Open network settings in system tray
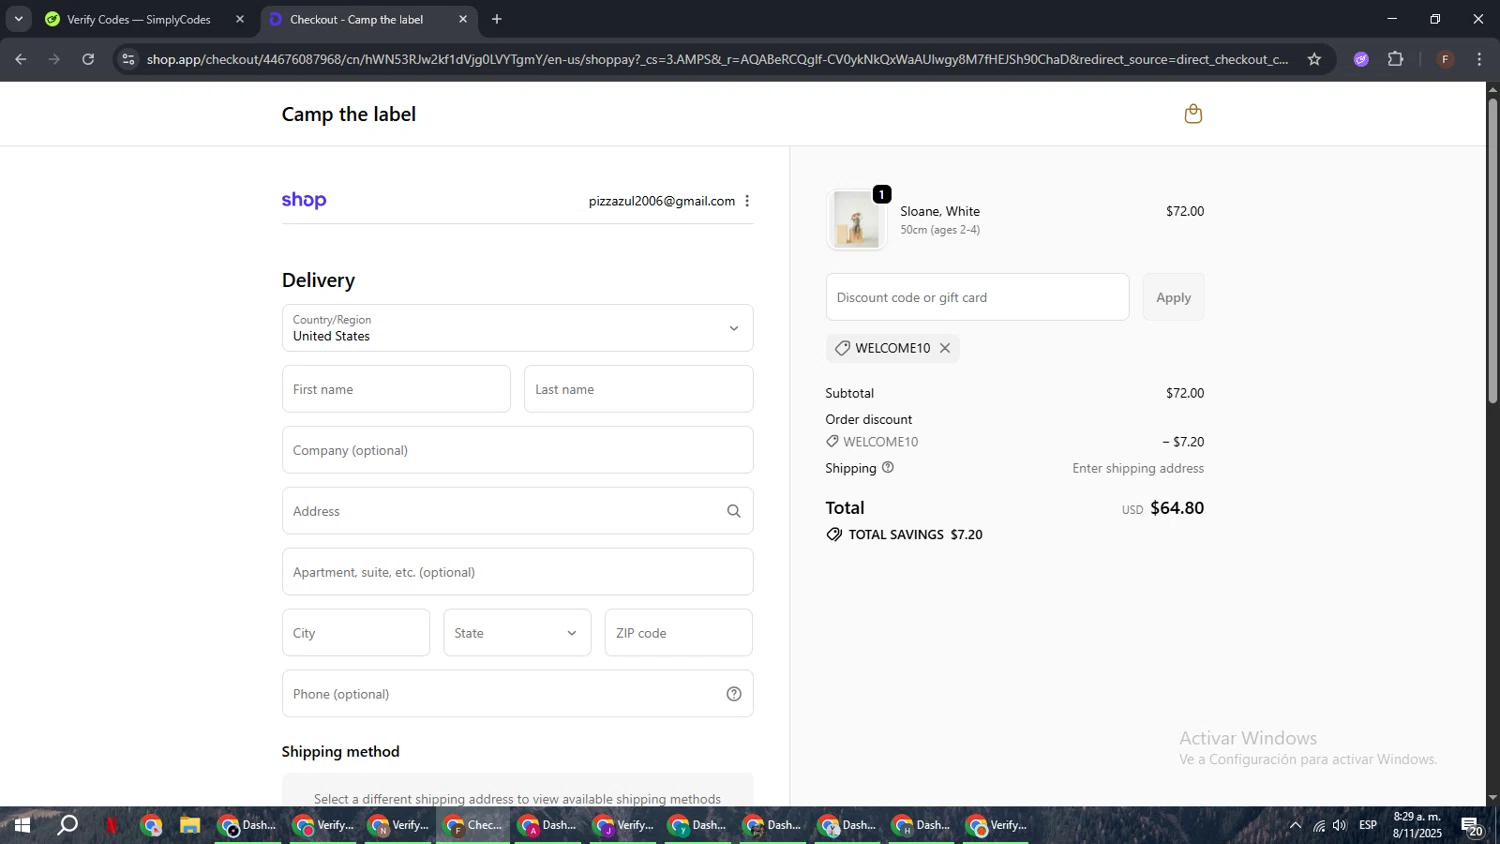Viewport: 1500px width, 844px height. [x=1318, y=825]
